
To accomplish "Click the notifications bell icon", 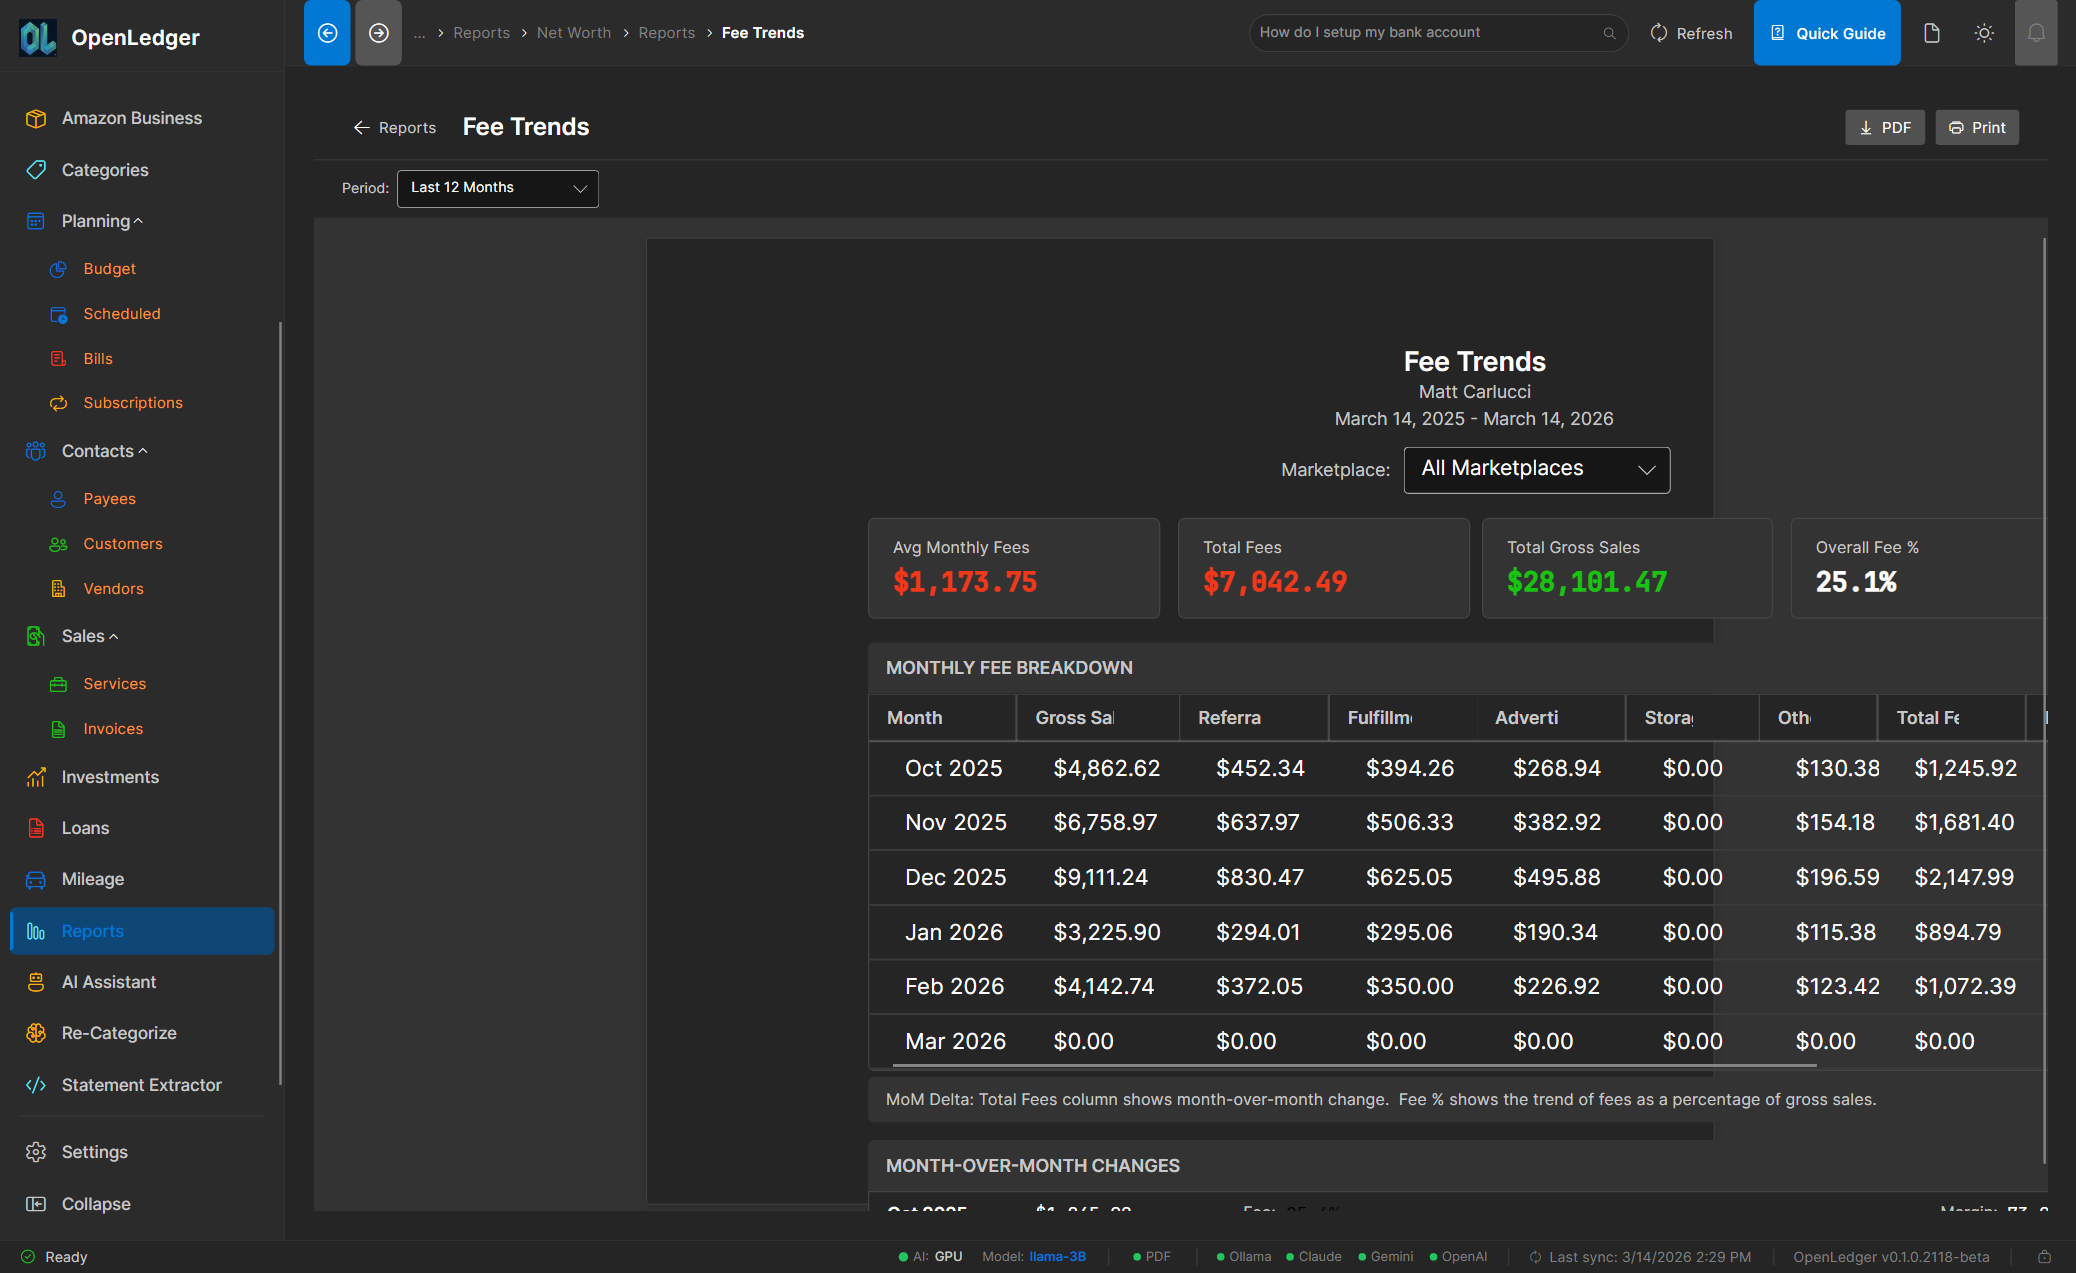I will (2037, 32).
